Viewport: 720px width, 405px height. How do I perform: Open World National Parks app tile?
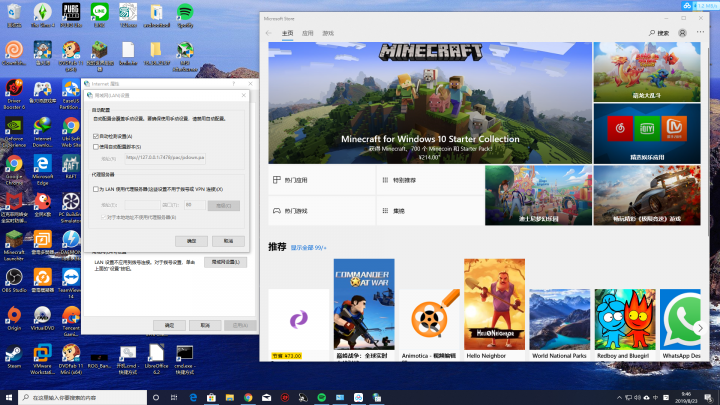pyautogui.click(x=560, y=324)
